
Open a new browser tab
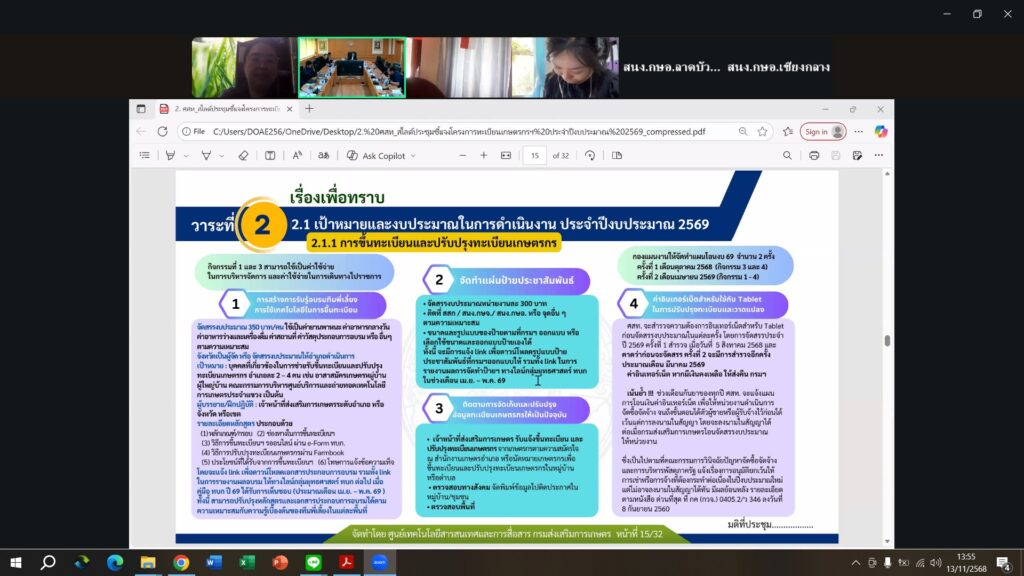(309, 108)
